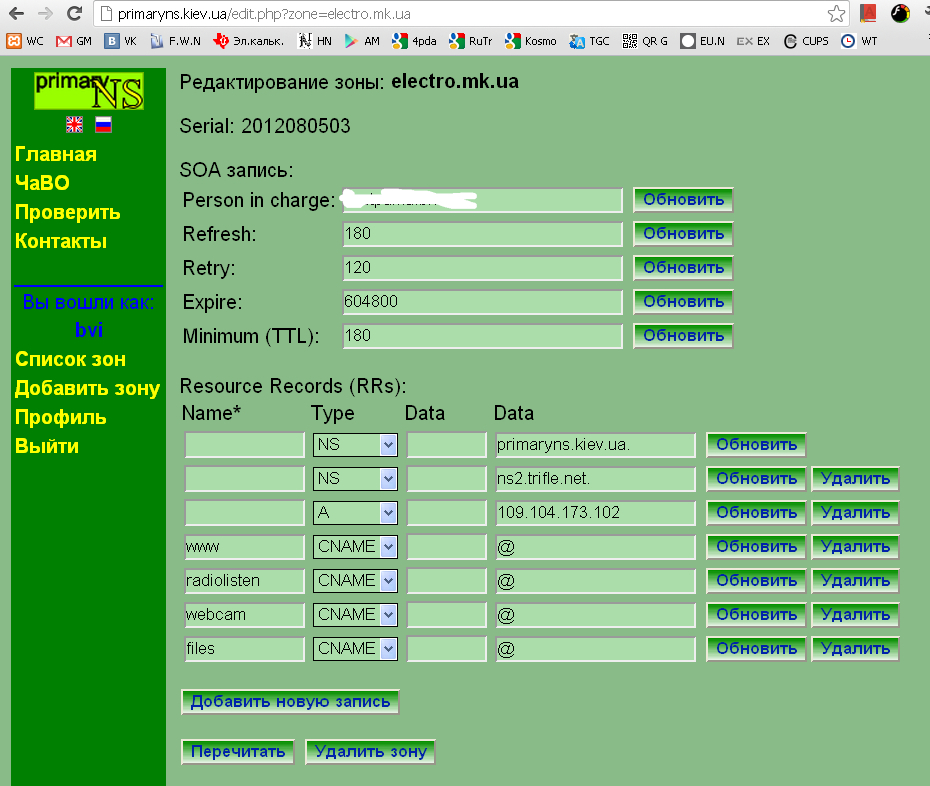Go to Добавить зону in the sidebar

coord(87,388)
